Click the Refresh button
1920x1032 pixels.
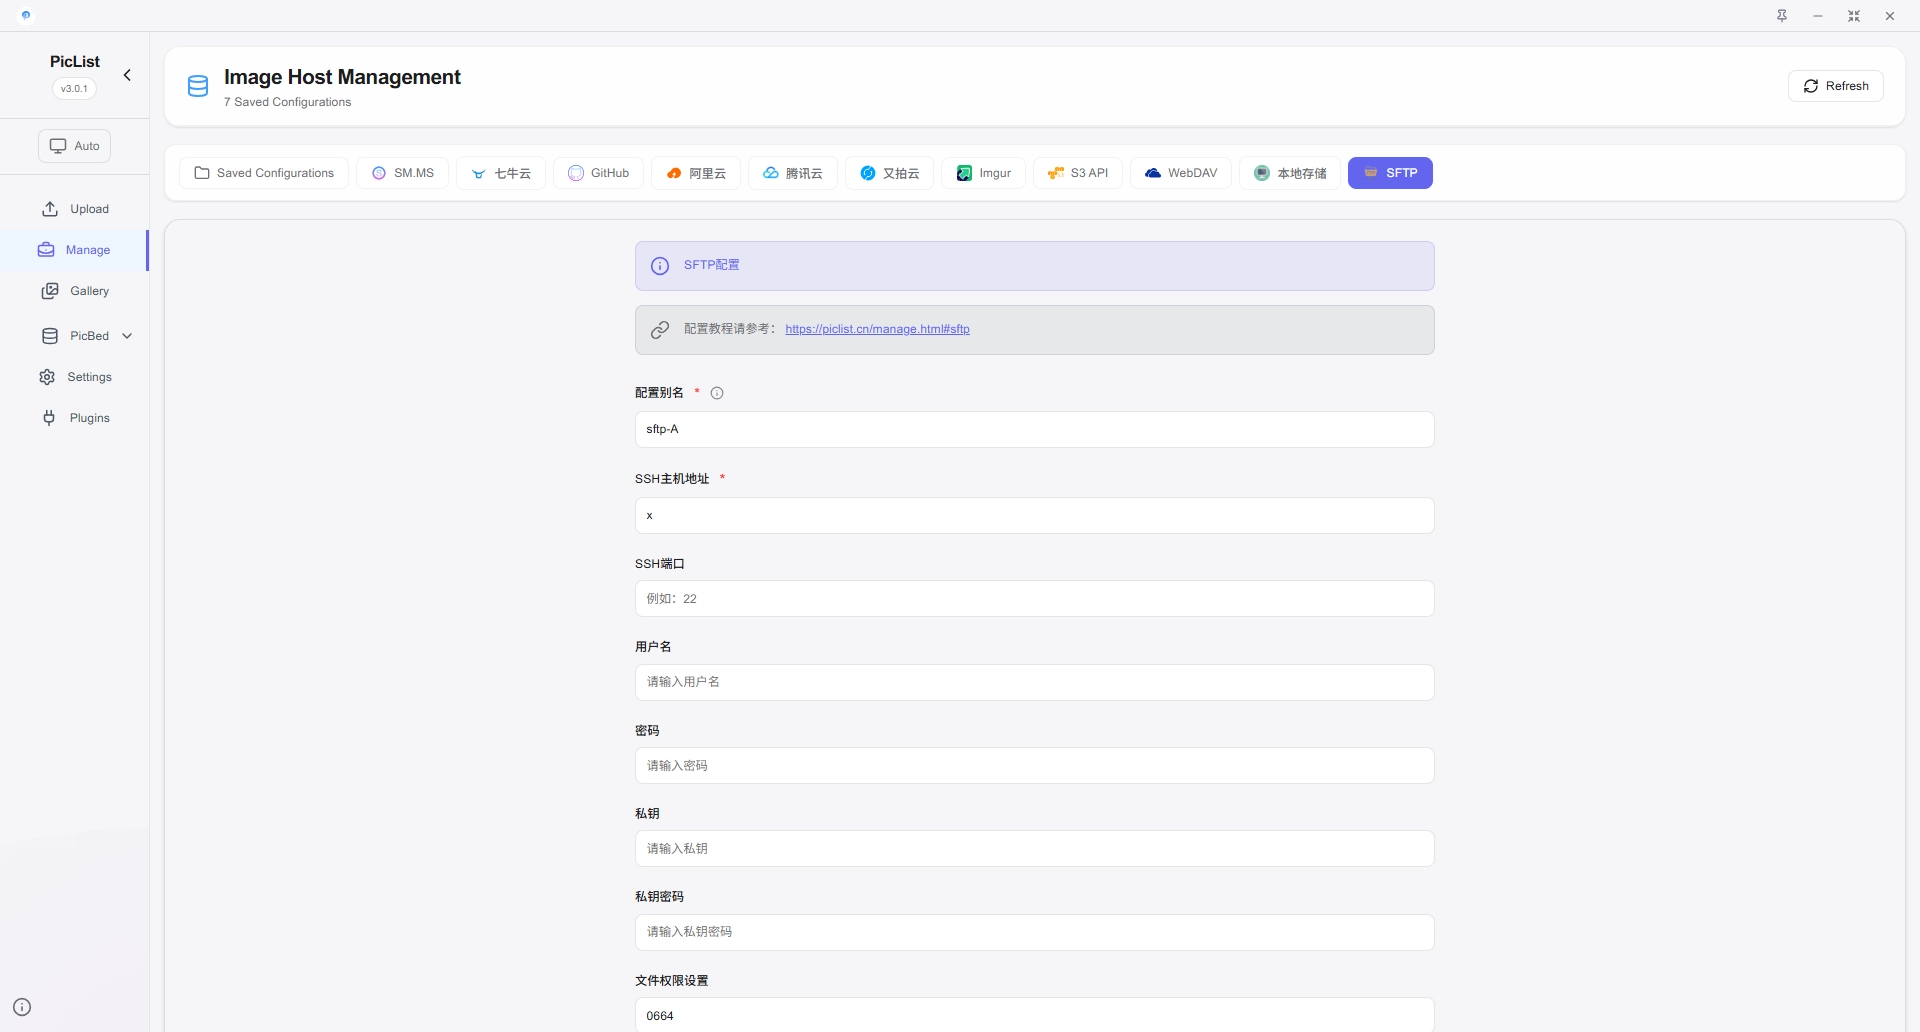point(1835,86)
